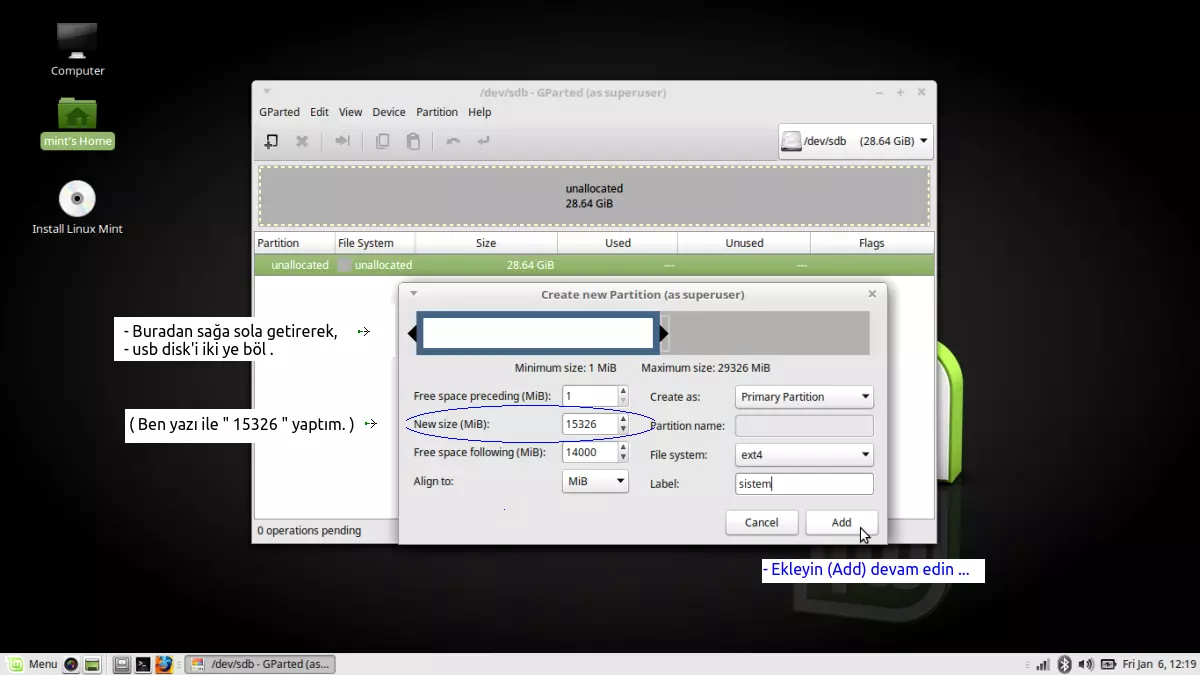The height and width of the screenshot is (675, 1200).
Task: Expand the File system ext4 dropdown
Action: click(804, 455)
